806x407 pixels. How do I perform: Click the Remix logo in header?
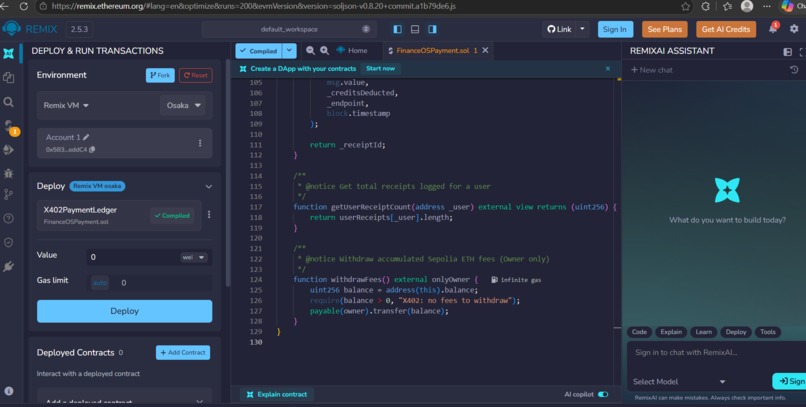tap(12, 29)
